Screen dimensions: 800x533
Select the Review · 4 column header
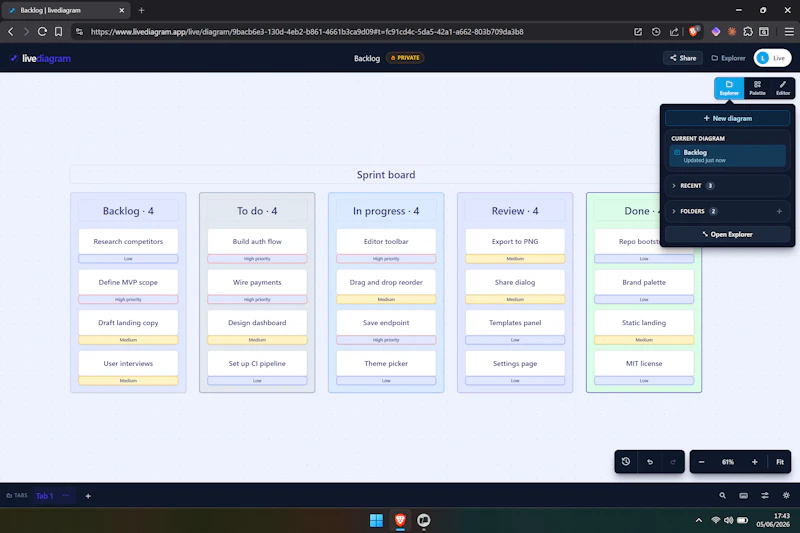515,211
